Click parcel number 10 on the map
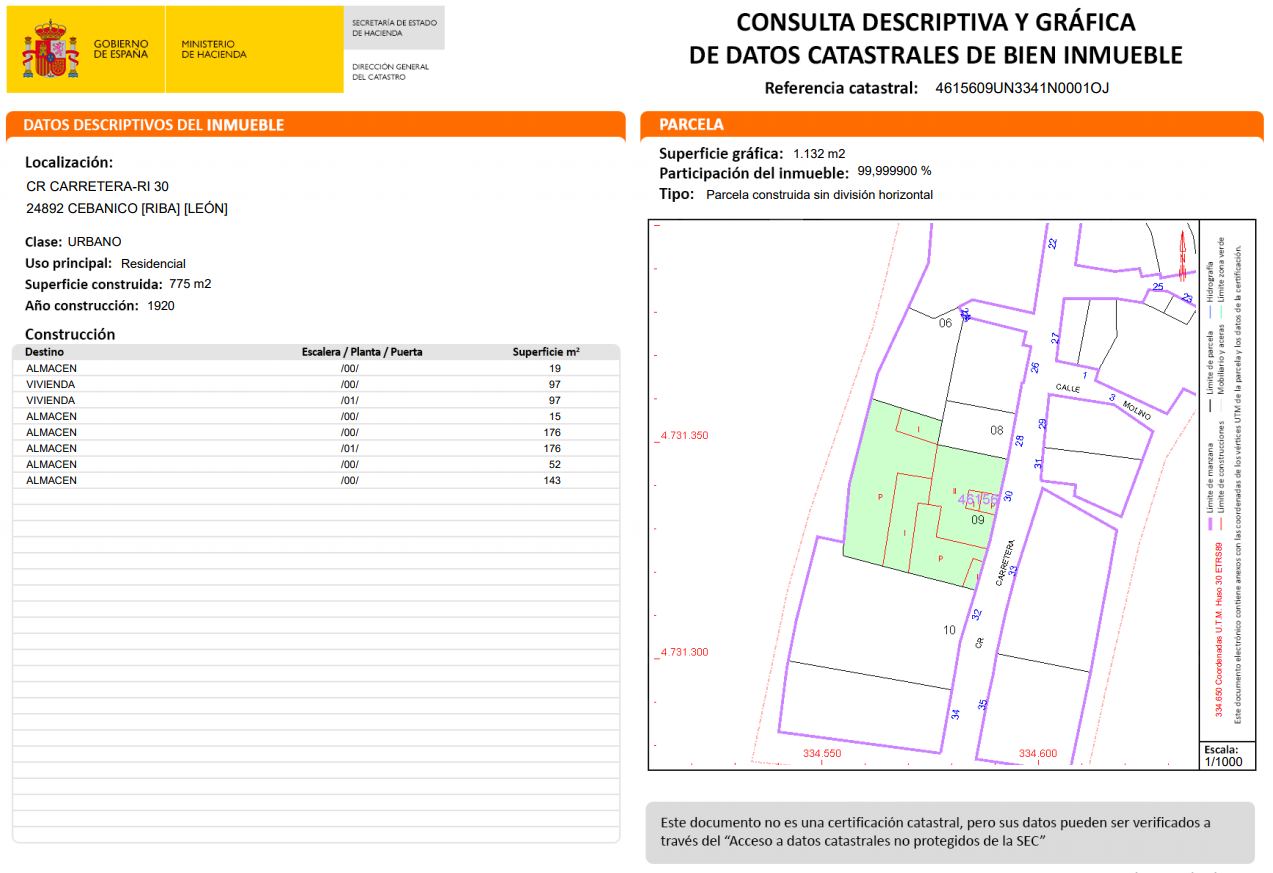1273x873 pixels. point(949,630)
